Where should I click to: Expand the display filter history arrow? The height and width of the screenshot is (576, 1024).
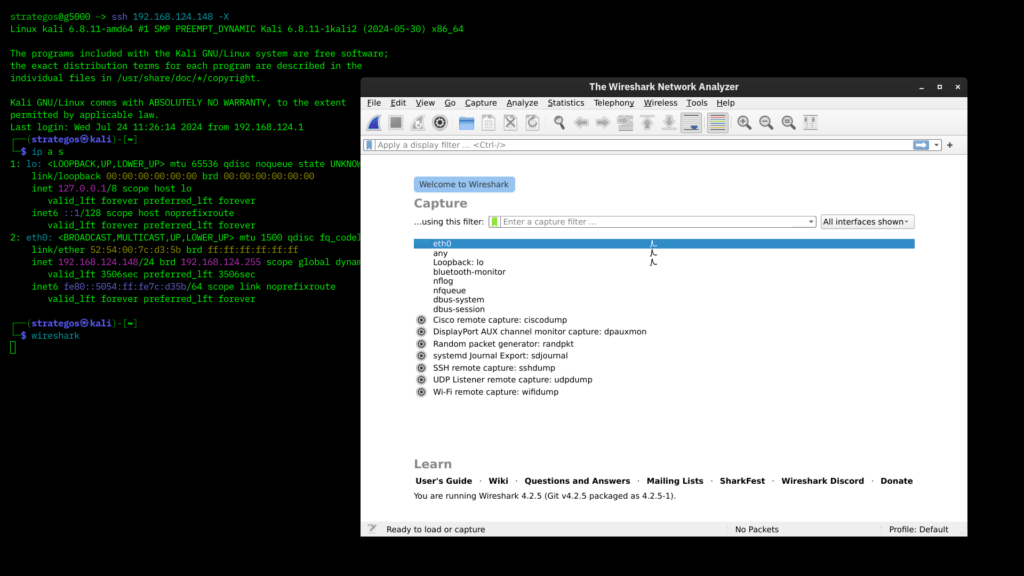(x=936, y=145)
